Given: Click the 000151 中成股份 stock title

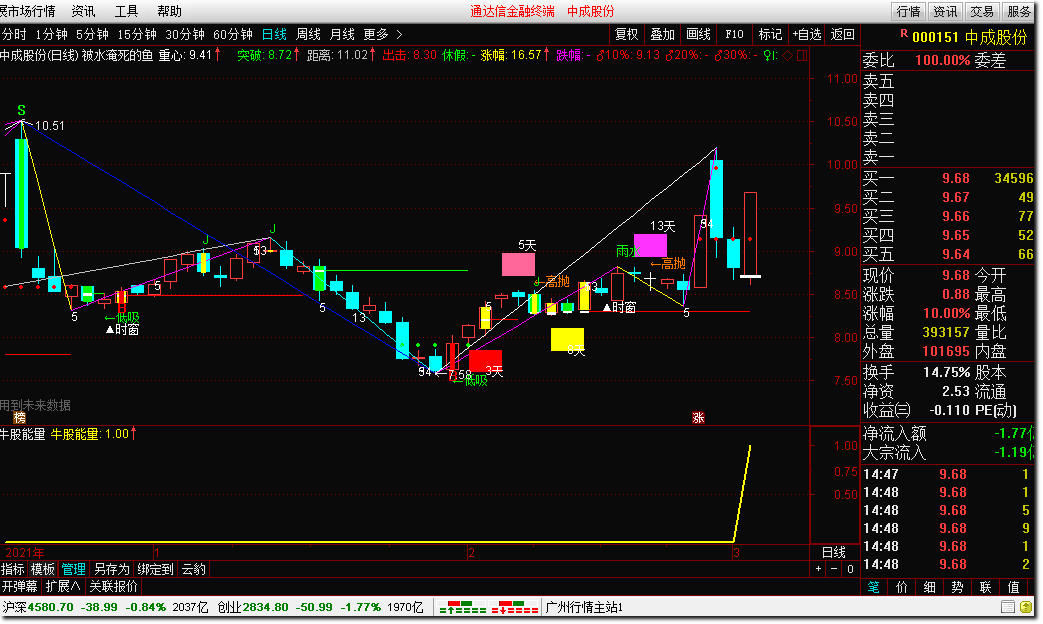Looking at the screenshot, I should [x=969, y=37].
